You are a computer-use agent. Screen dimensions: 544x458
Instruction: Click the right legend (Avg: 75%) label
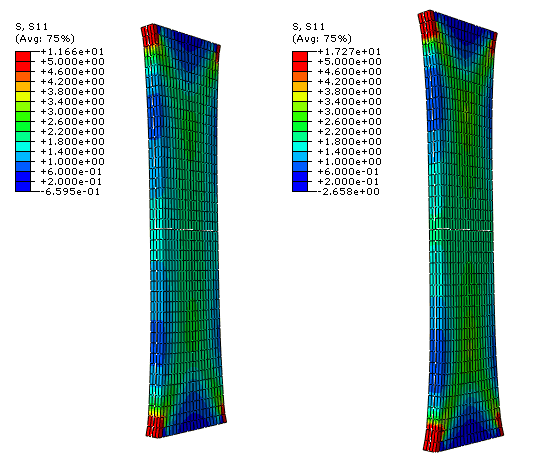coord(322,39)
